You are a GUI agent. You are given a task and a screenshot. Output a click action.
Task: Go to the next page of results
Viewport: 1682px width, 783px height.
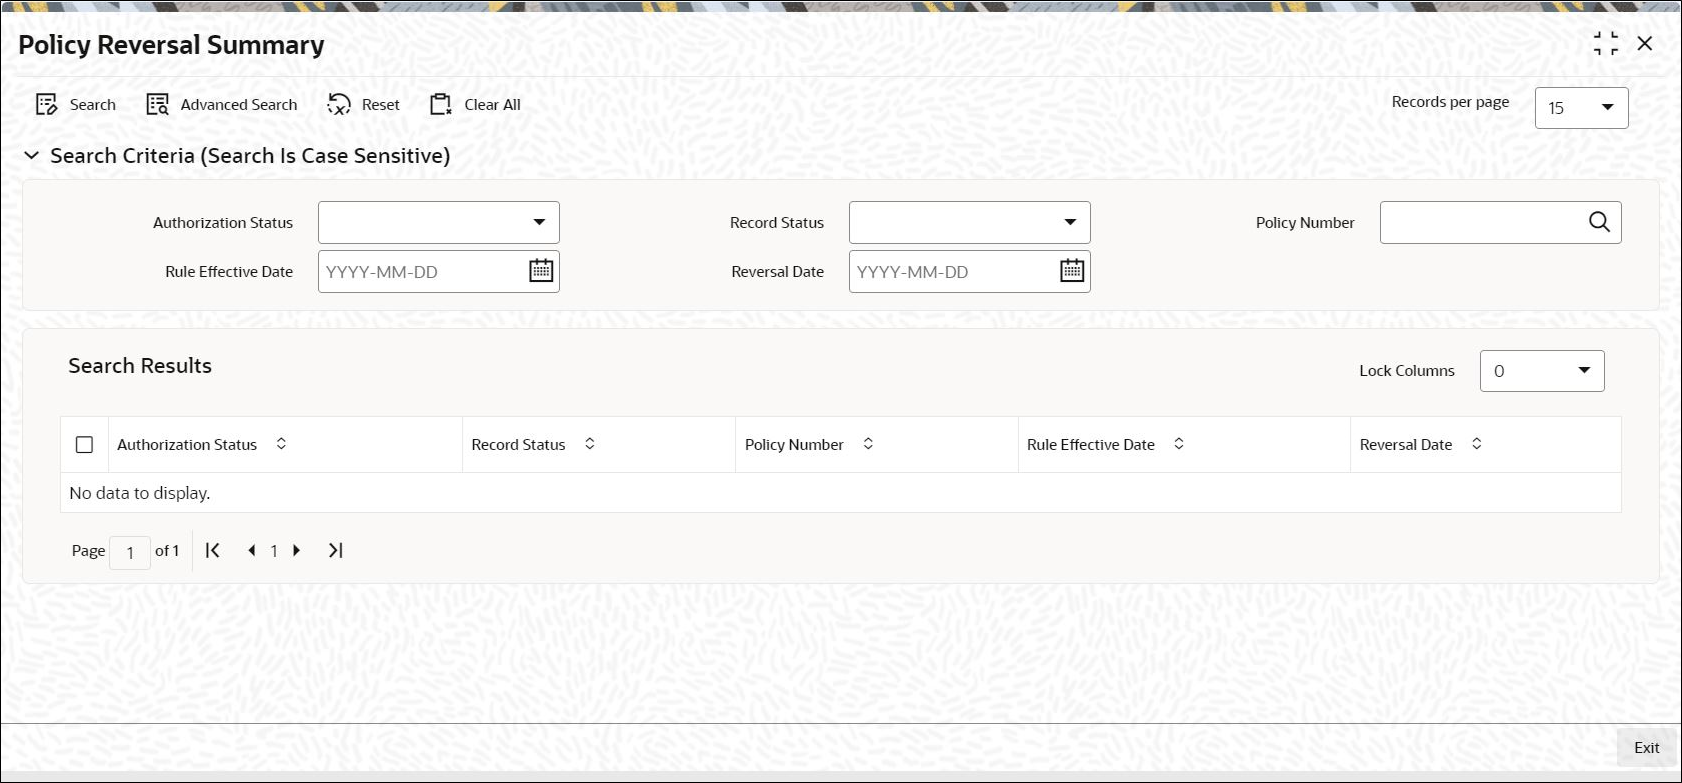(x=296, y=550)
